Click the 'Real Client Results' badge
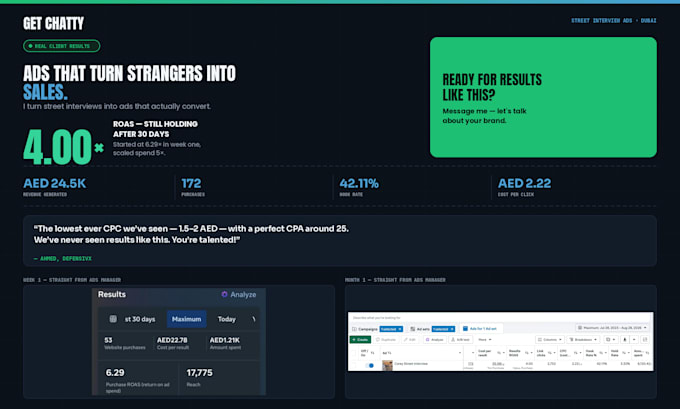Screen dimensions: 680x409 [62, 46]
